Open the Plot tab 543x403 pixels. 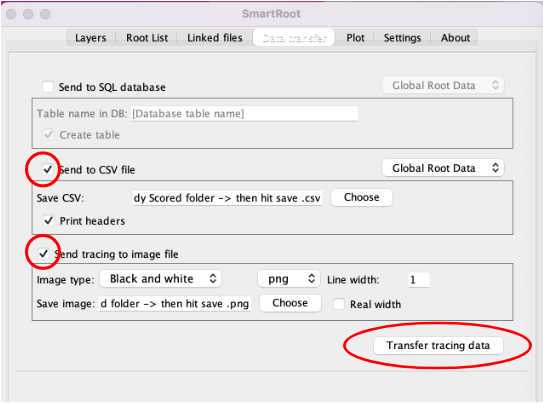[355, 38]
